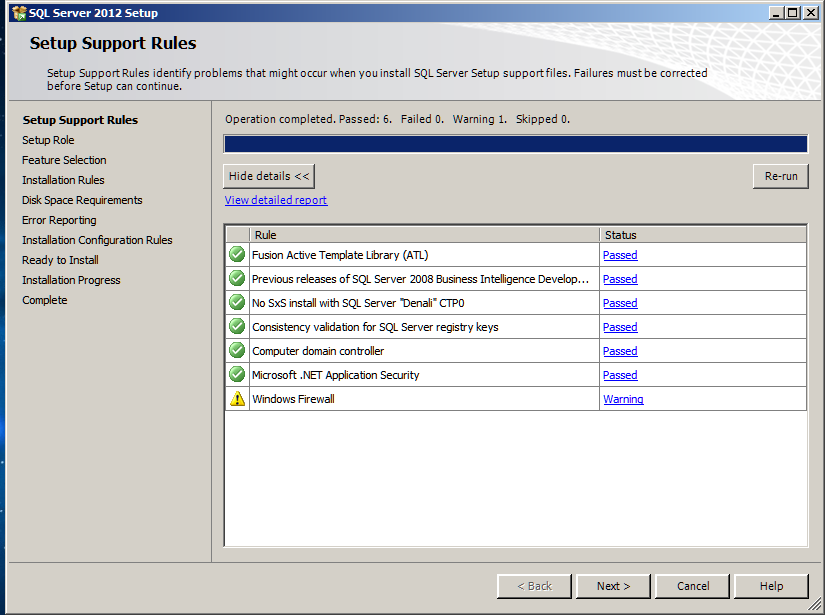Click the green check icon beside Fusion ATL rule
The width and height of the screenshot is (825, 615).
(237, 255)
